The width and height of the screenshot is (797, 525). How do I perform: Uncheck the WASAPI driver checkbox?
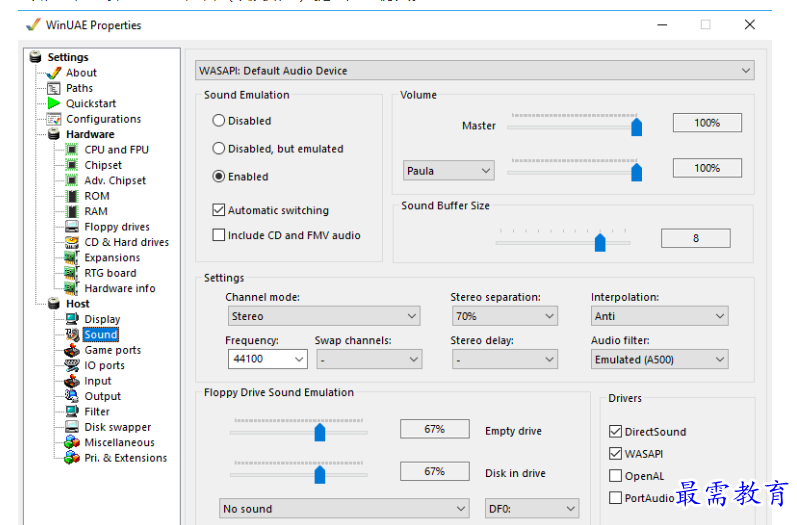(x=616, y=453)
